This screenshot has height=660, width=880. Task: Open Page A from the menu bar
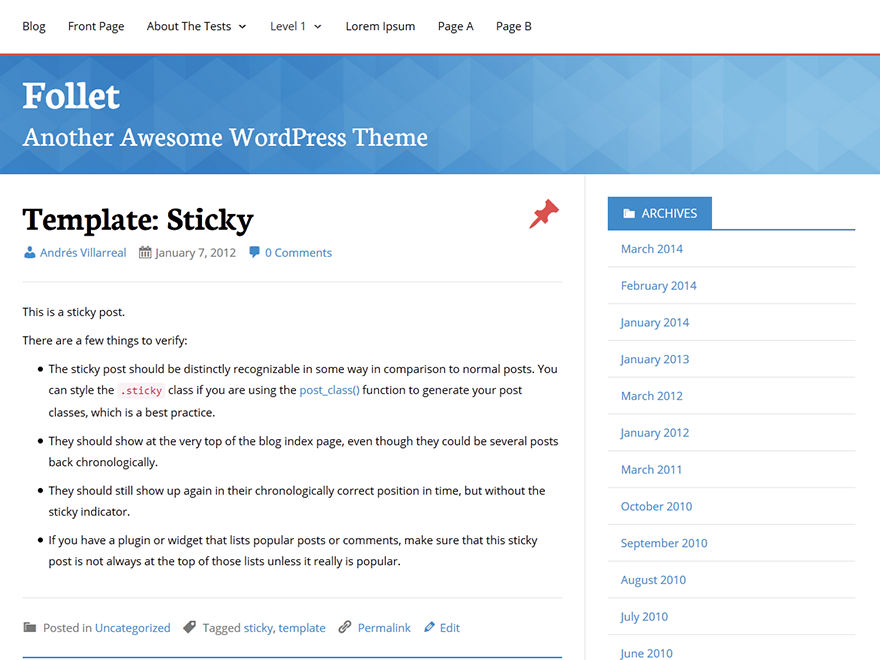tap(455, 26)
